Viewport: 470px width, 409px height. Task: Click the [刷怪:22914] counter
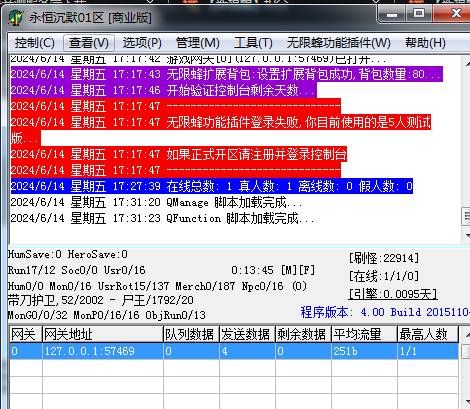[x=383, y=258]
